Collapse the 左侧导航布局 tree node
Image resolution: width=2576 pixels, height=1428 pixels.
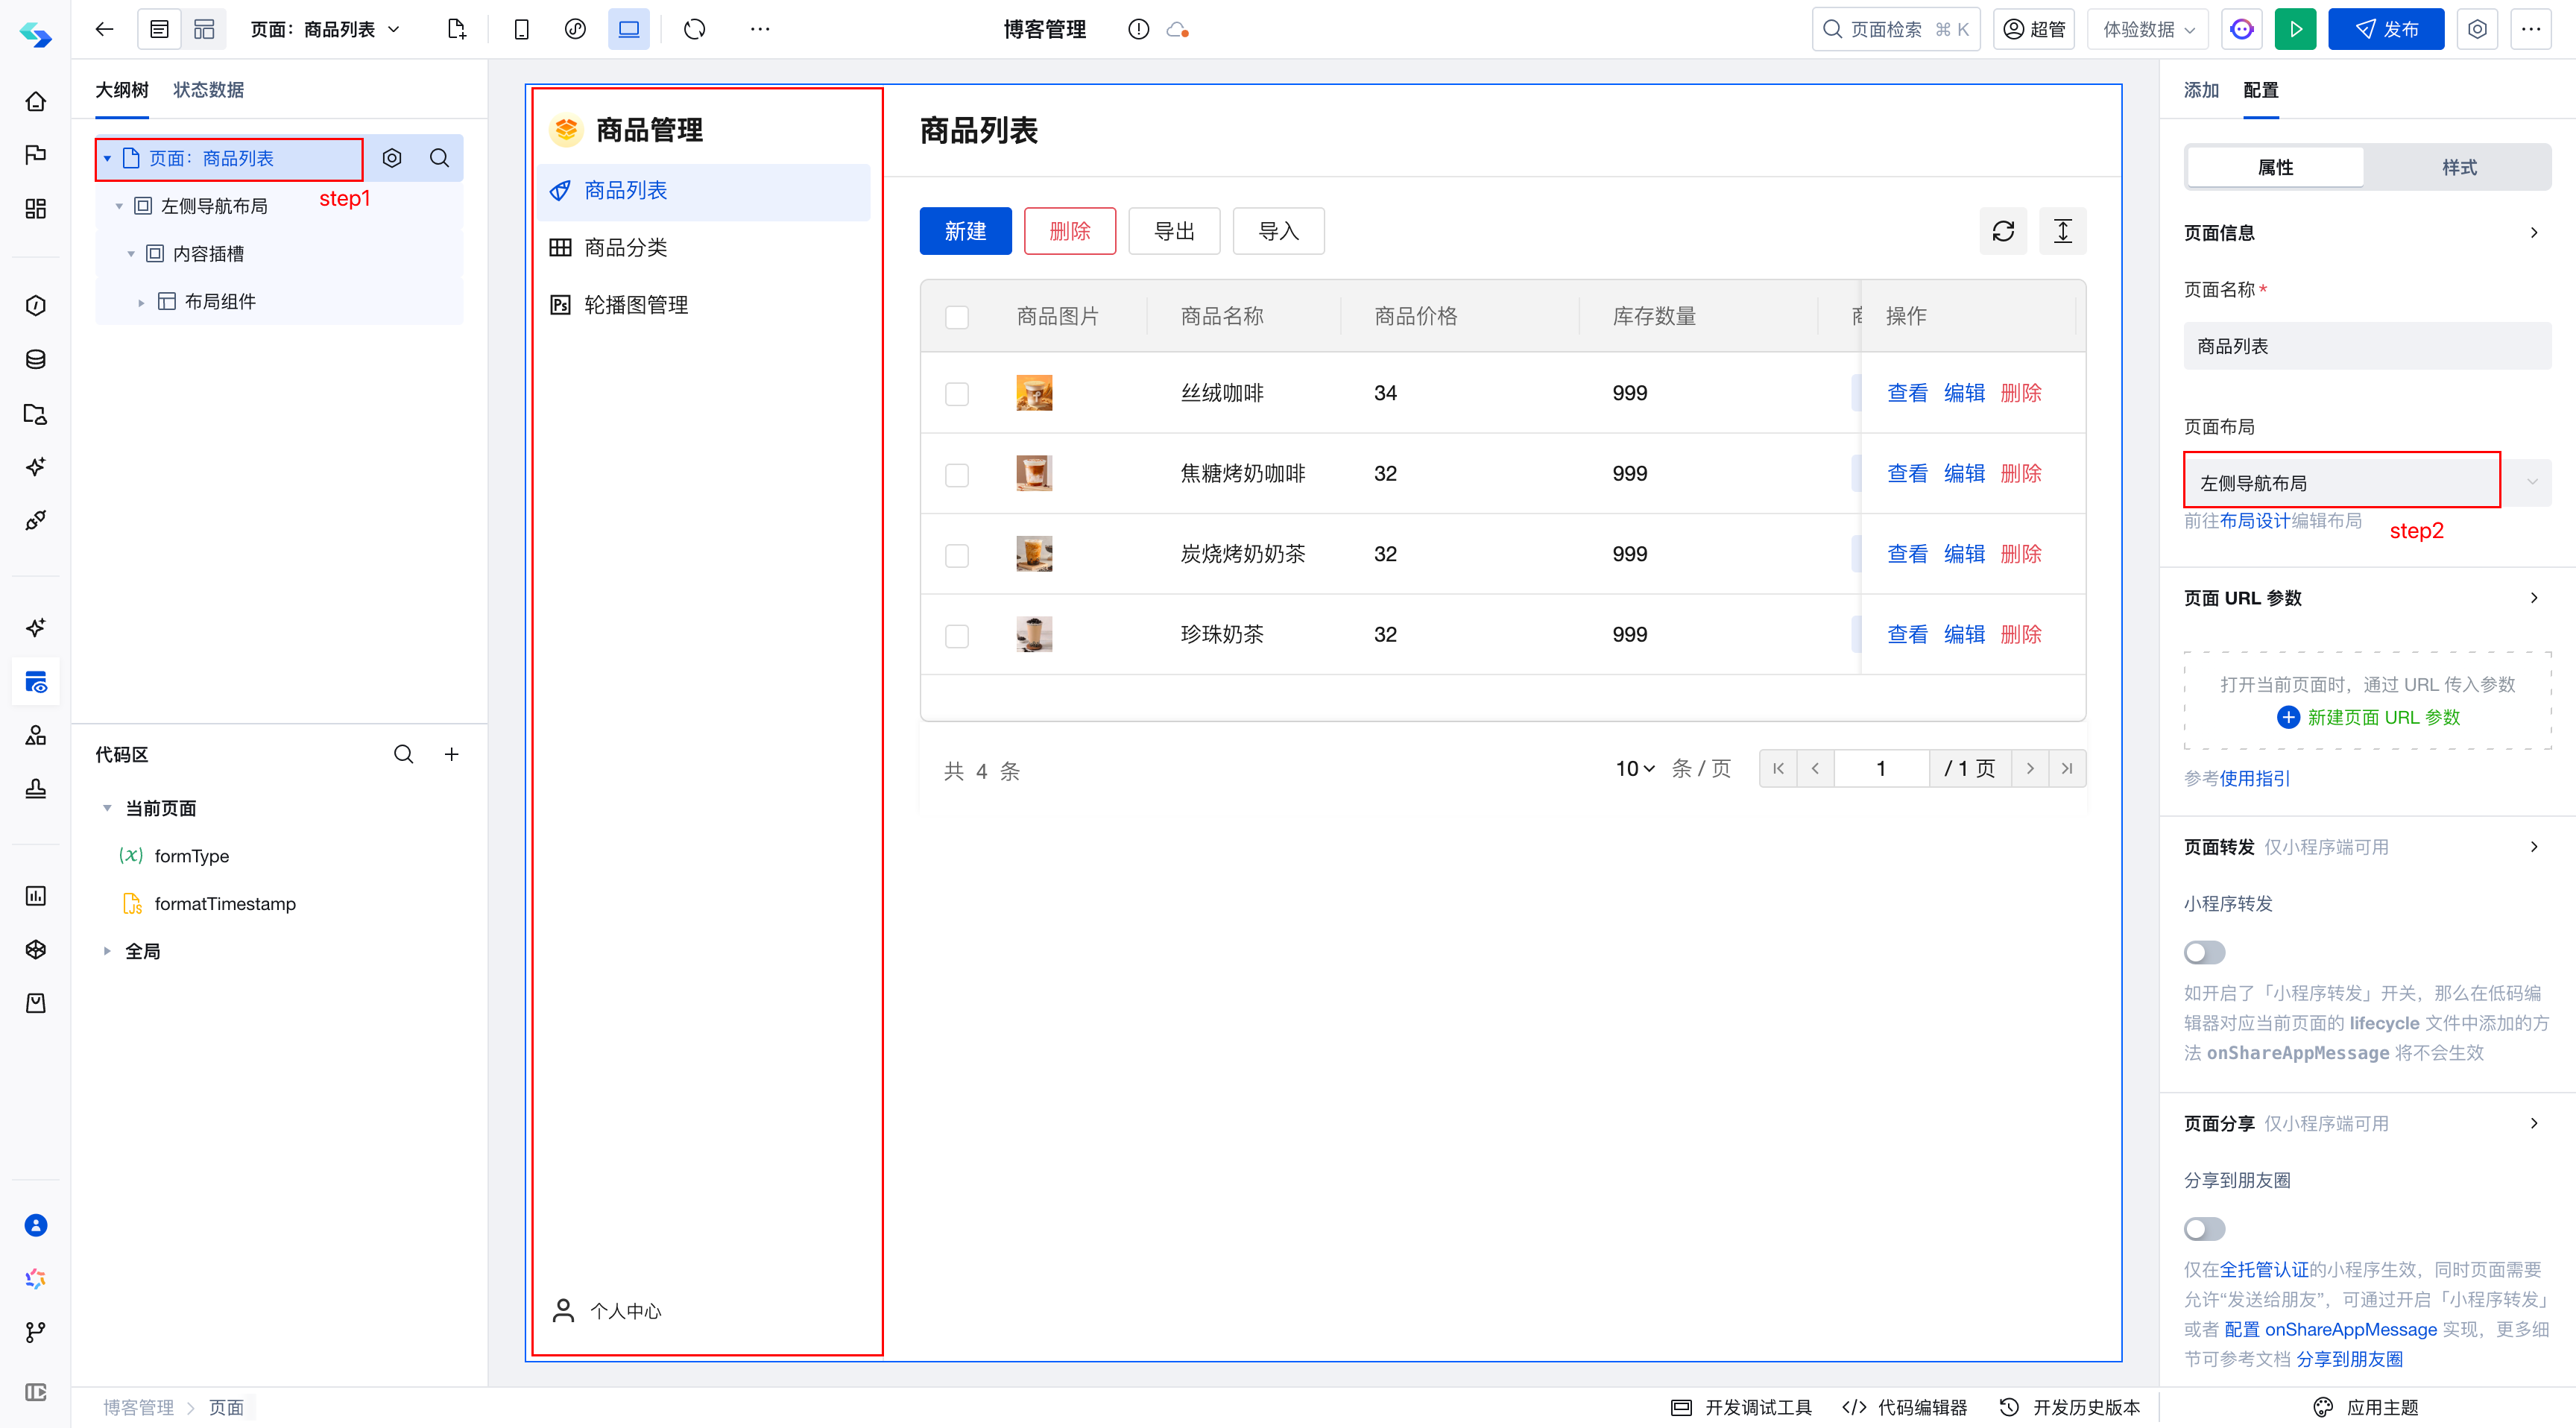click(119, 206)
